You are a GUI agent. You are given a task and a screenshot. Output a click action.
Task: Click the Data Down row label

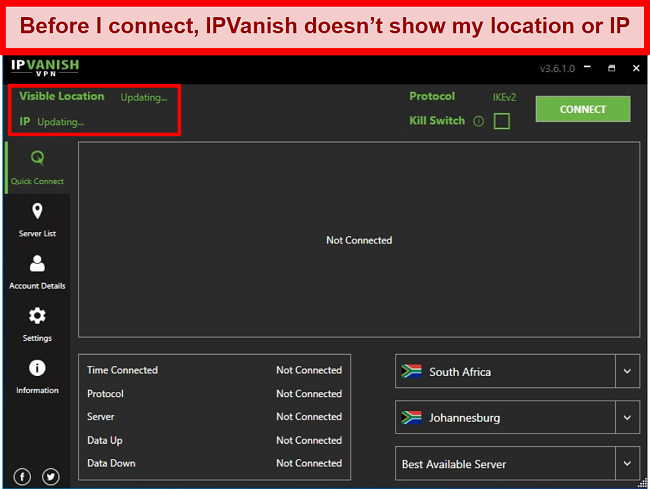[x=111, y=463]
